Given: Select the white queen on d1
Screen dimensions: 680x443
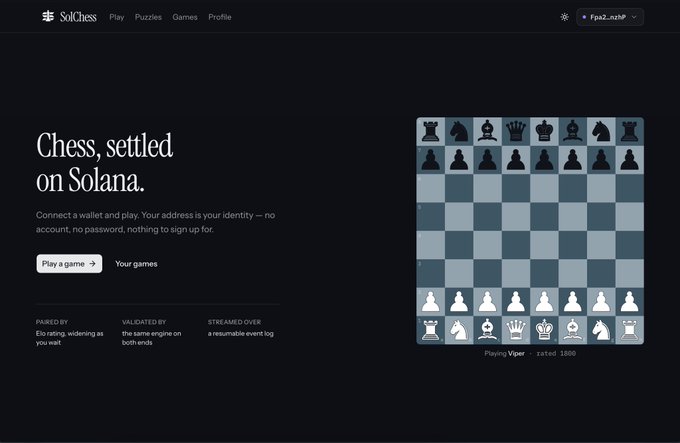Looking at the screenshot, I should (x=516, y=330).
